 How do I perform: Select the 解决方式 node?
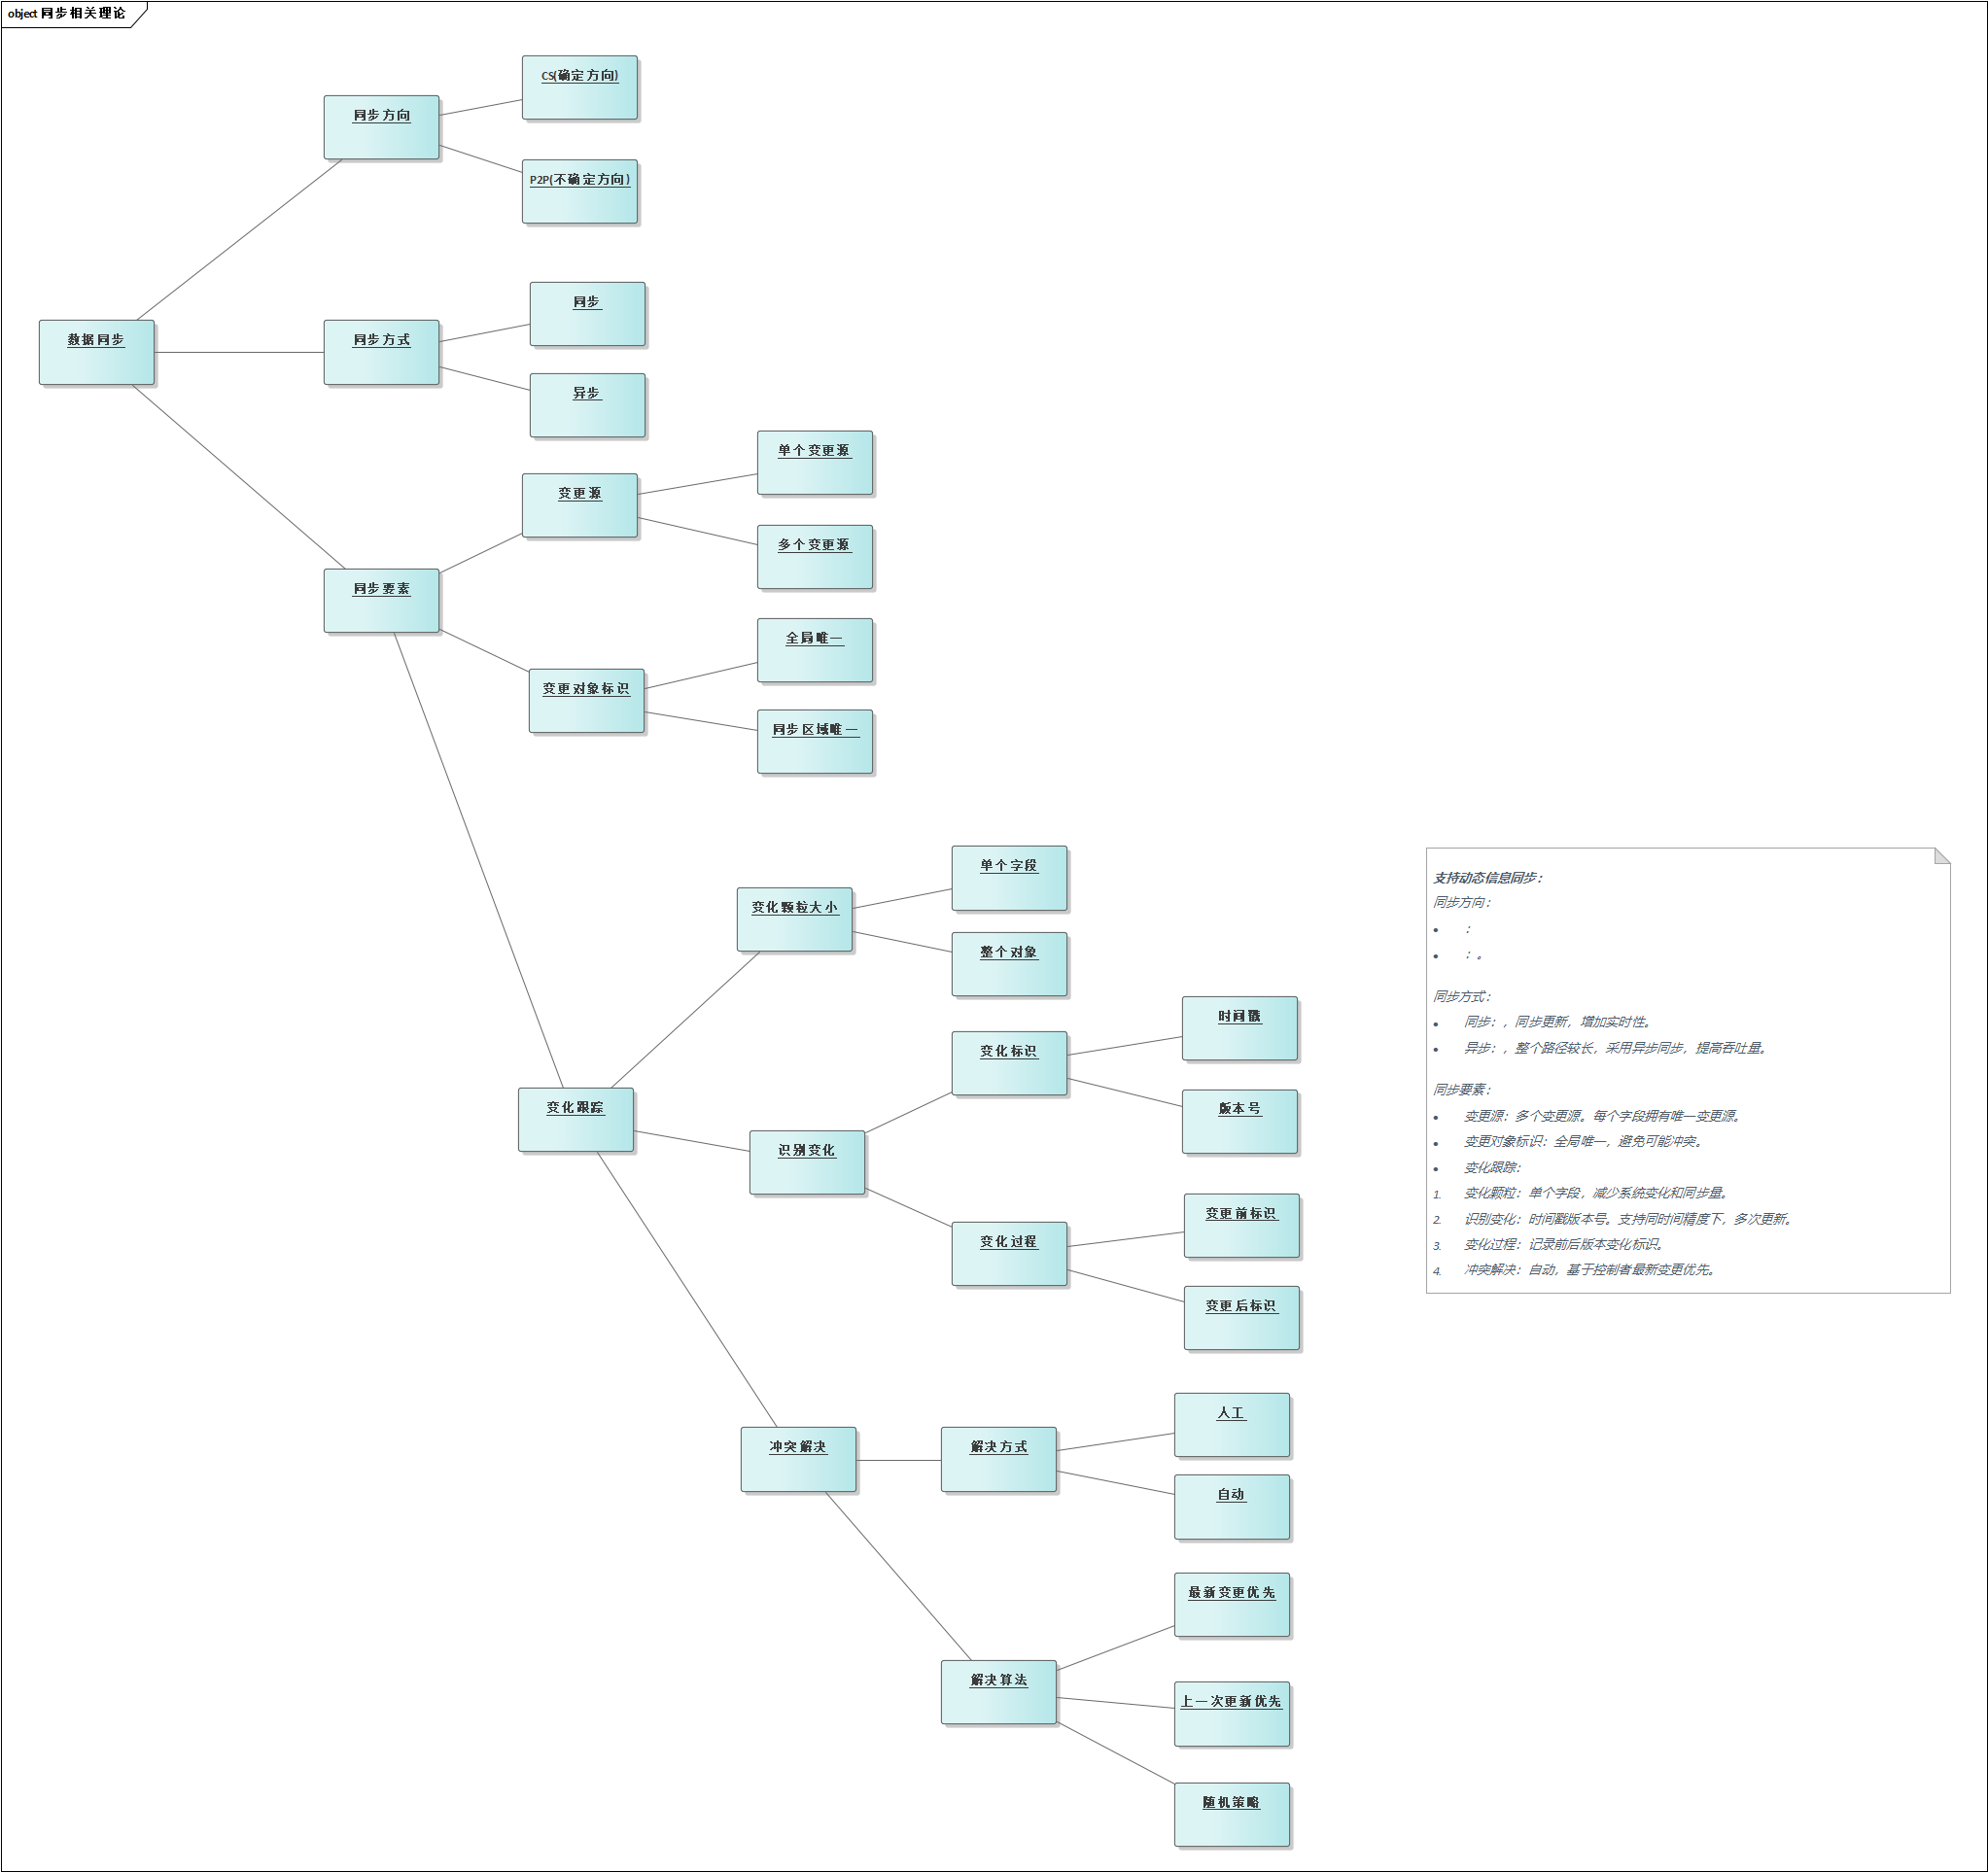tap(999, 1459)
